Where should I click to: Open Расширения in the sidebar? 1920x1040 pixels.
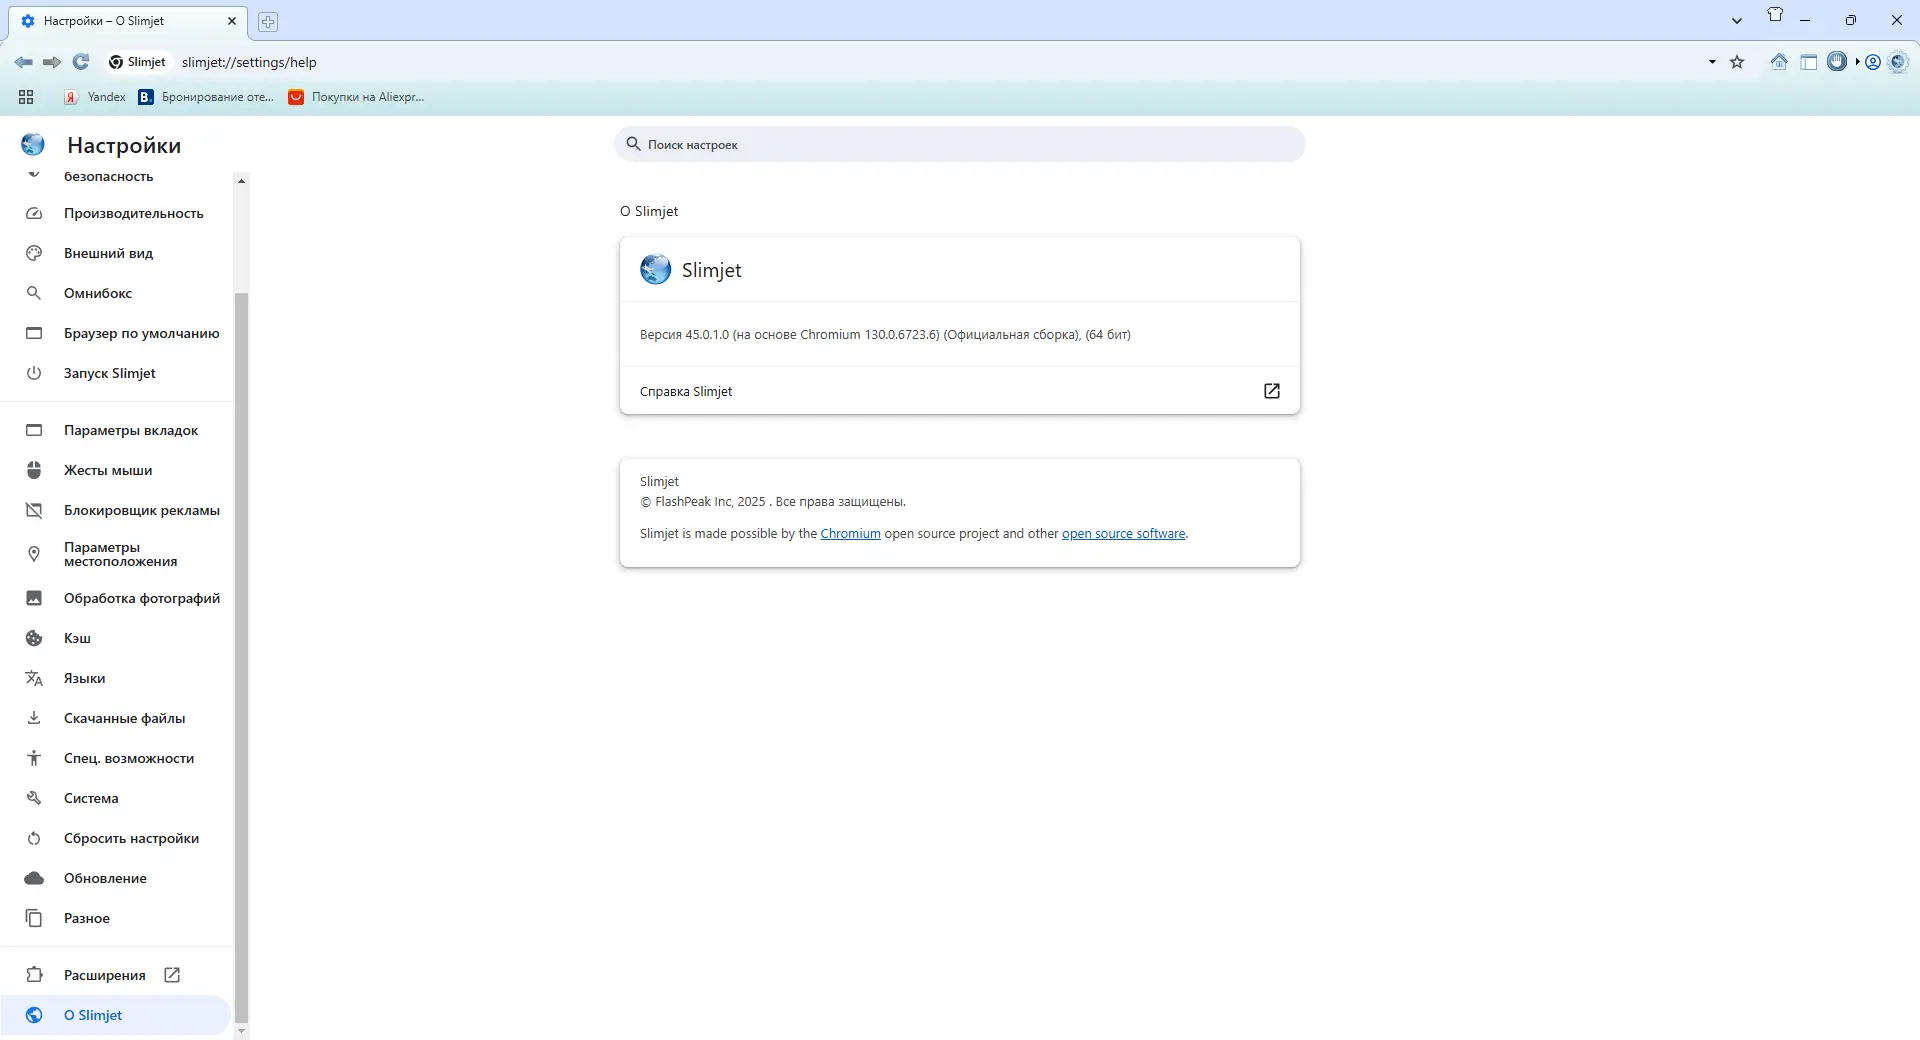[x=116, y=975]
